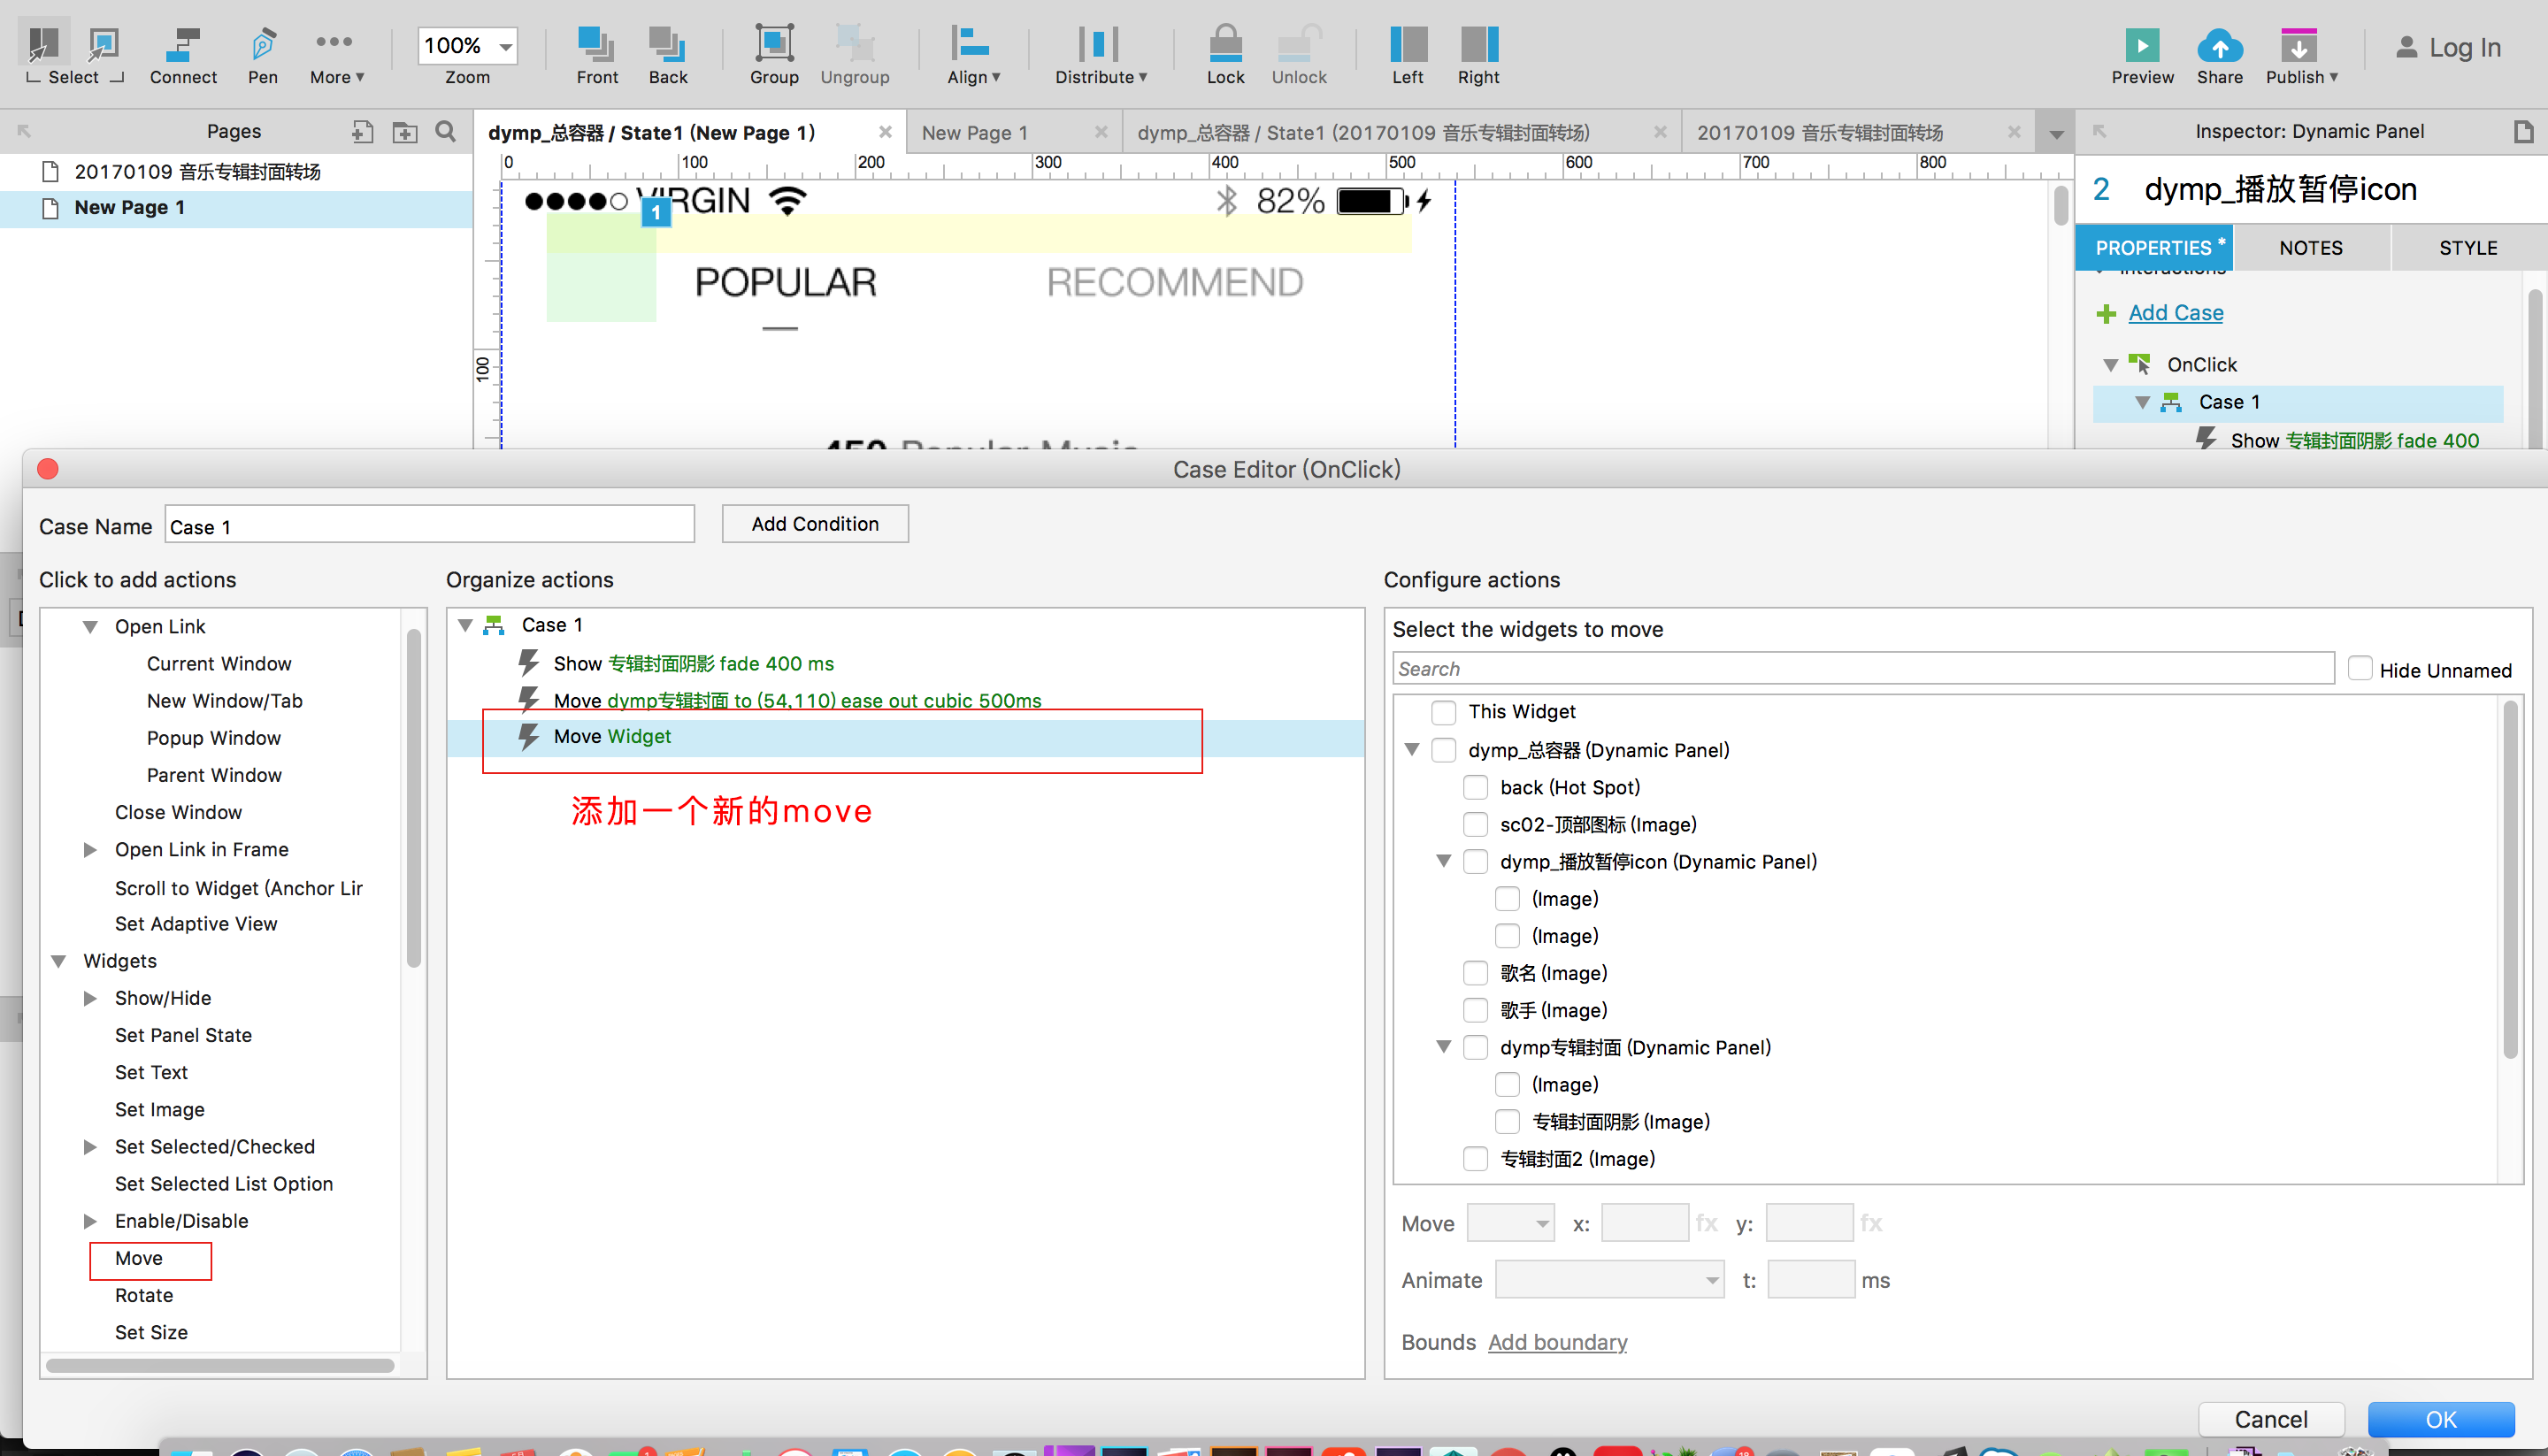Open the Animate easing dropdown

pos(1609,1280)
